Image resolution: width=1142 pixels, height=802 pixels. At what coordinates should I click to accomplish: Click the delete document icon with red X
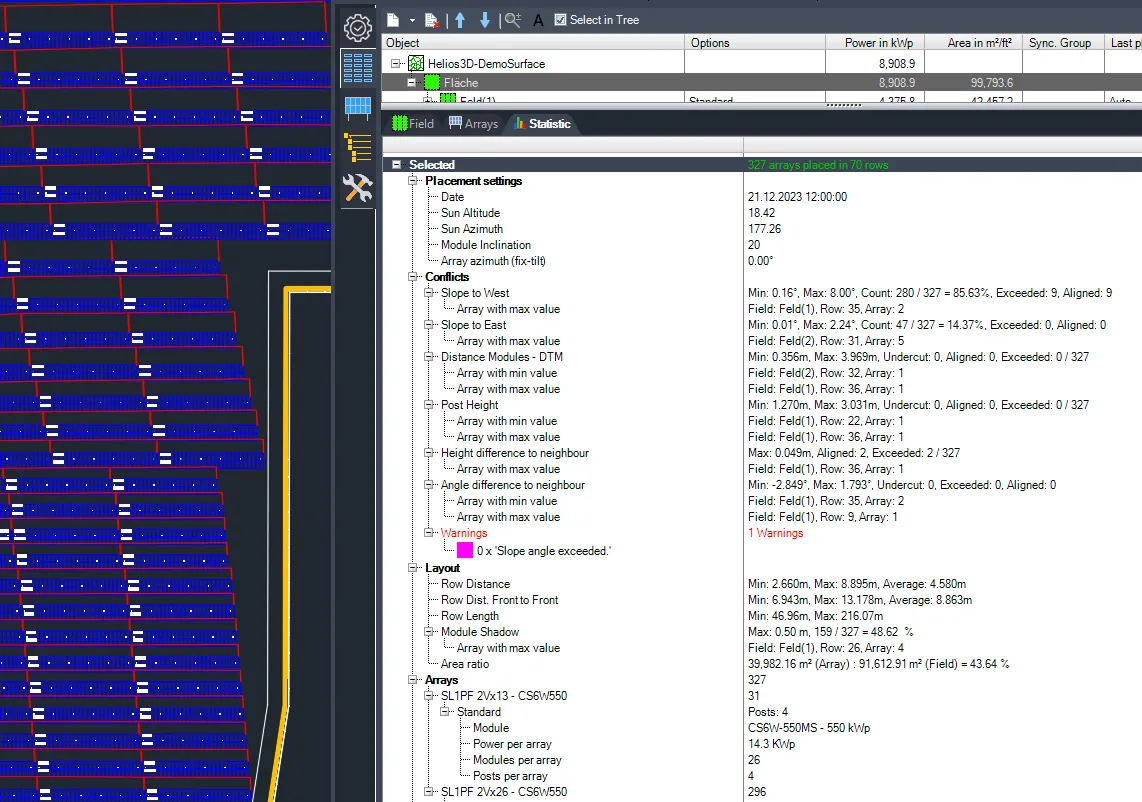(432, 19)
